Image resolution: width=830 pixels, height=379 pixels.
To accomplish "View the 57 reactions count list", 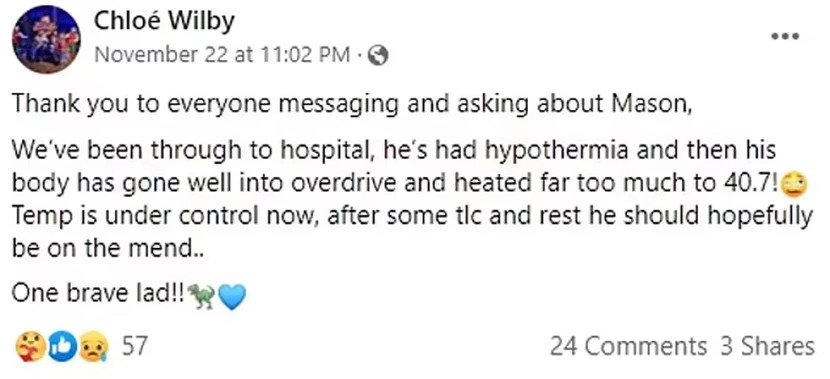I will (133, 347).
